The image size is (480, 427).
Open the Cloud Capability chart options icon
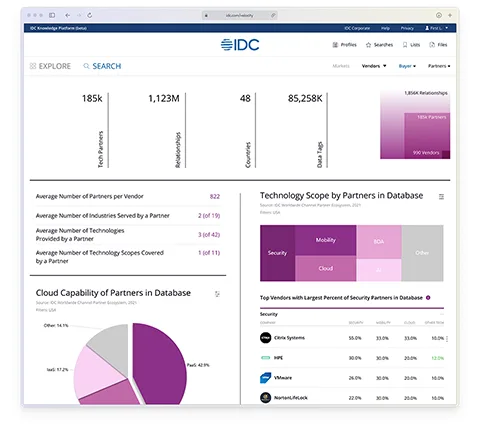coord(217,294)
